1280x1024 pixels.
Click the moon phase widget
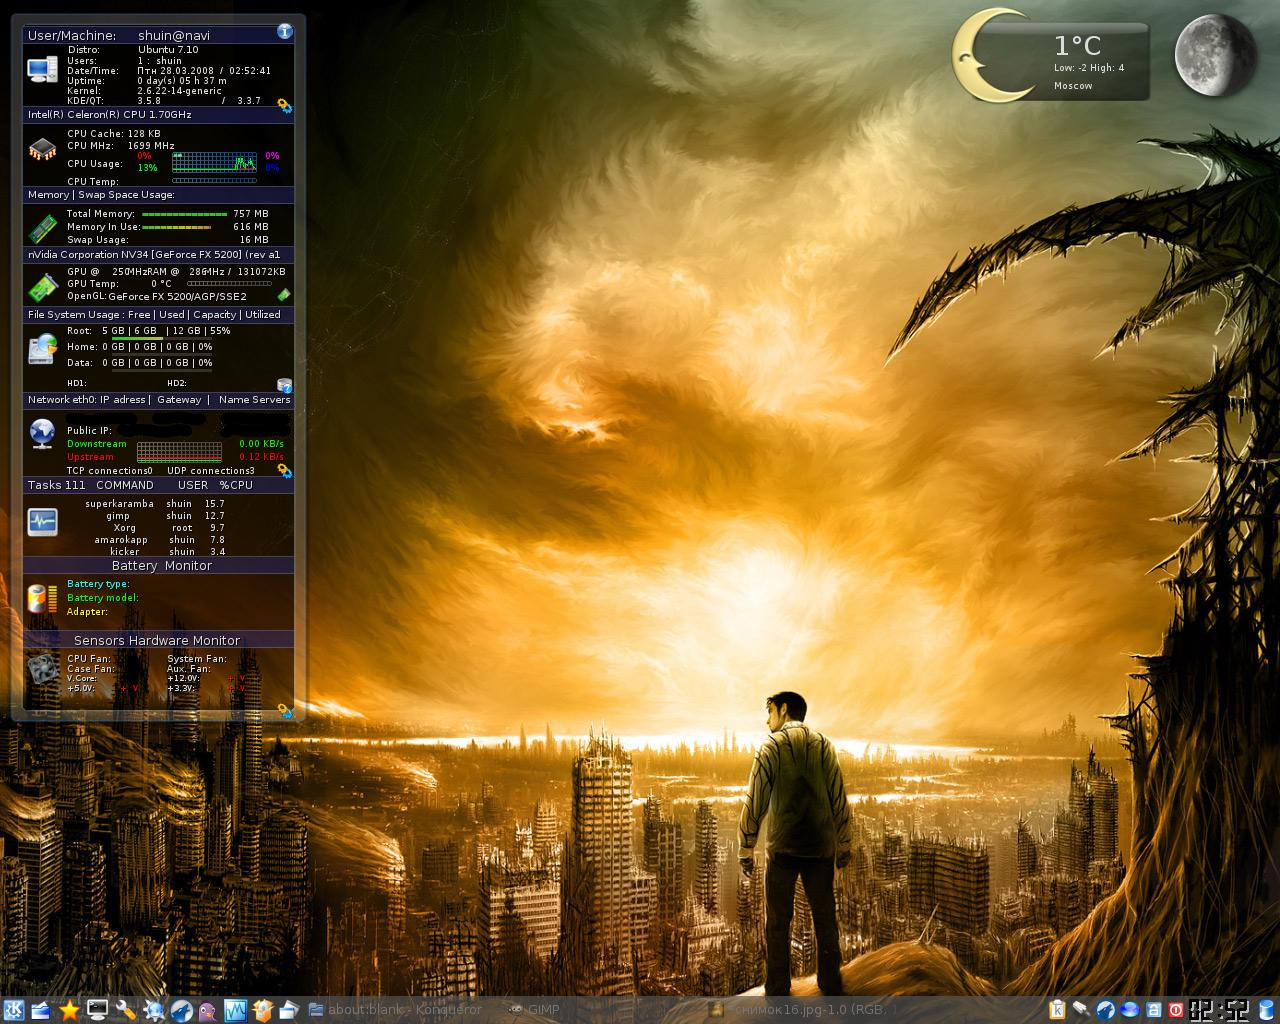1215,55
